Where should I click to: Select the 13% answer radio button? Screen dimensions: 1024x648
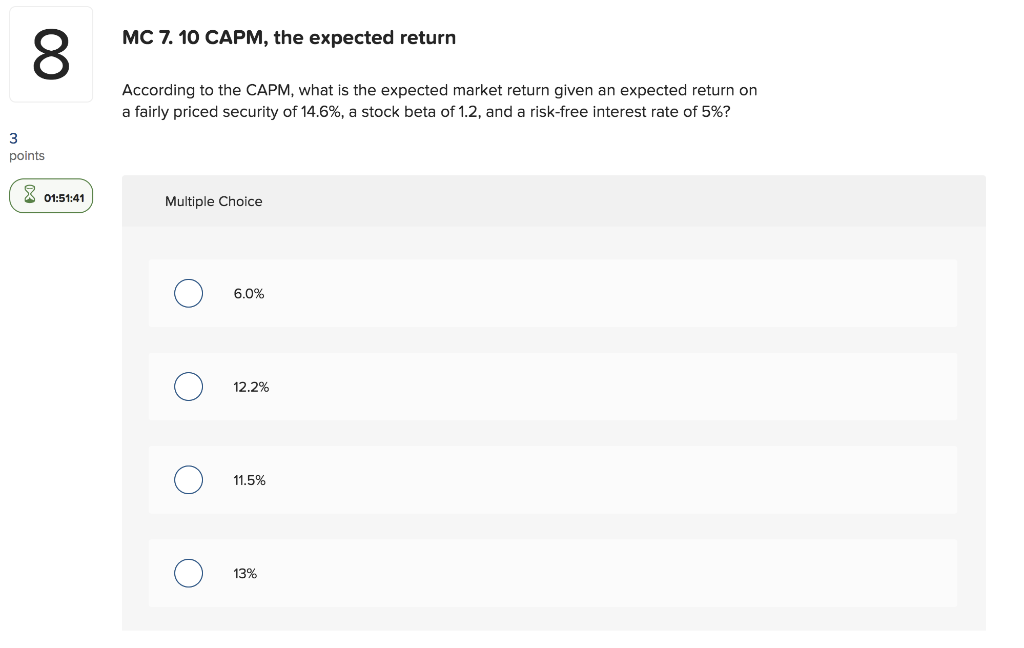(x=188, y=573)
